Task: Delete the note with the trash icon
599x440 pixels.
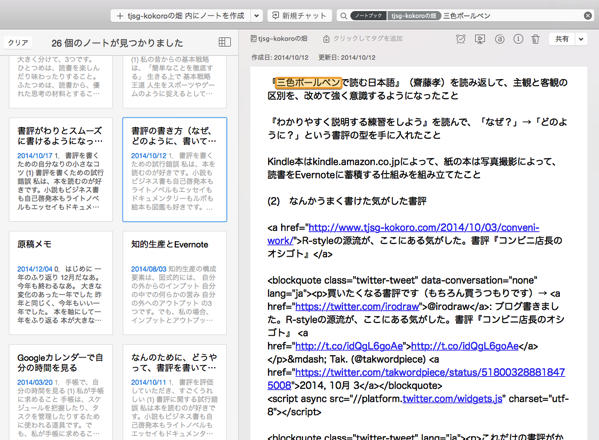Action: (x=536, y=39)
